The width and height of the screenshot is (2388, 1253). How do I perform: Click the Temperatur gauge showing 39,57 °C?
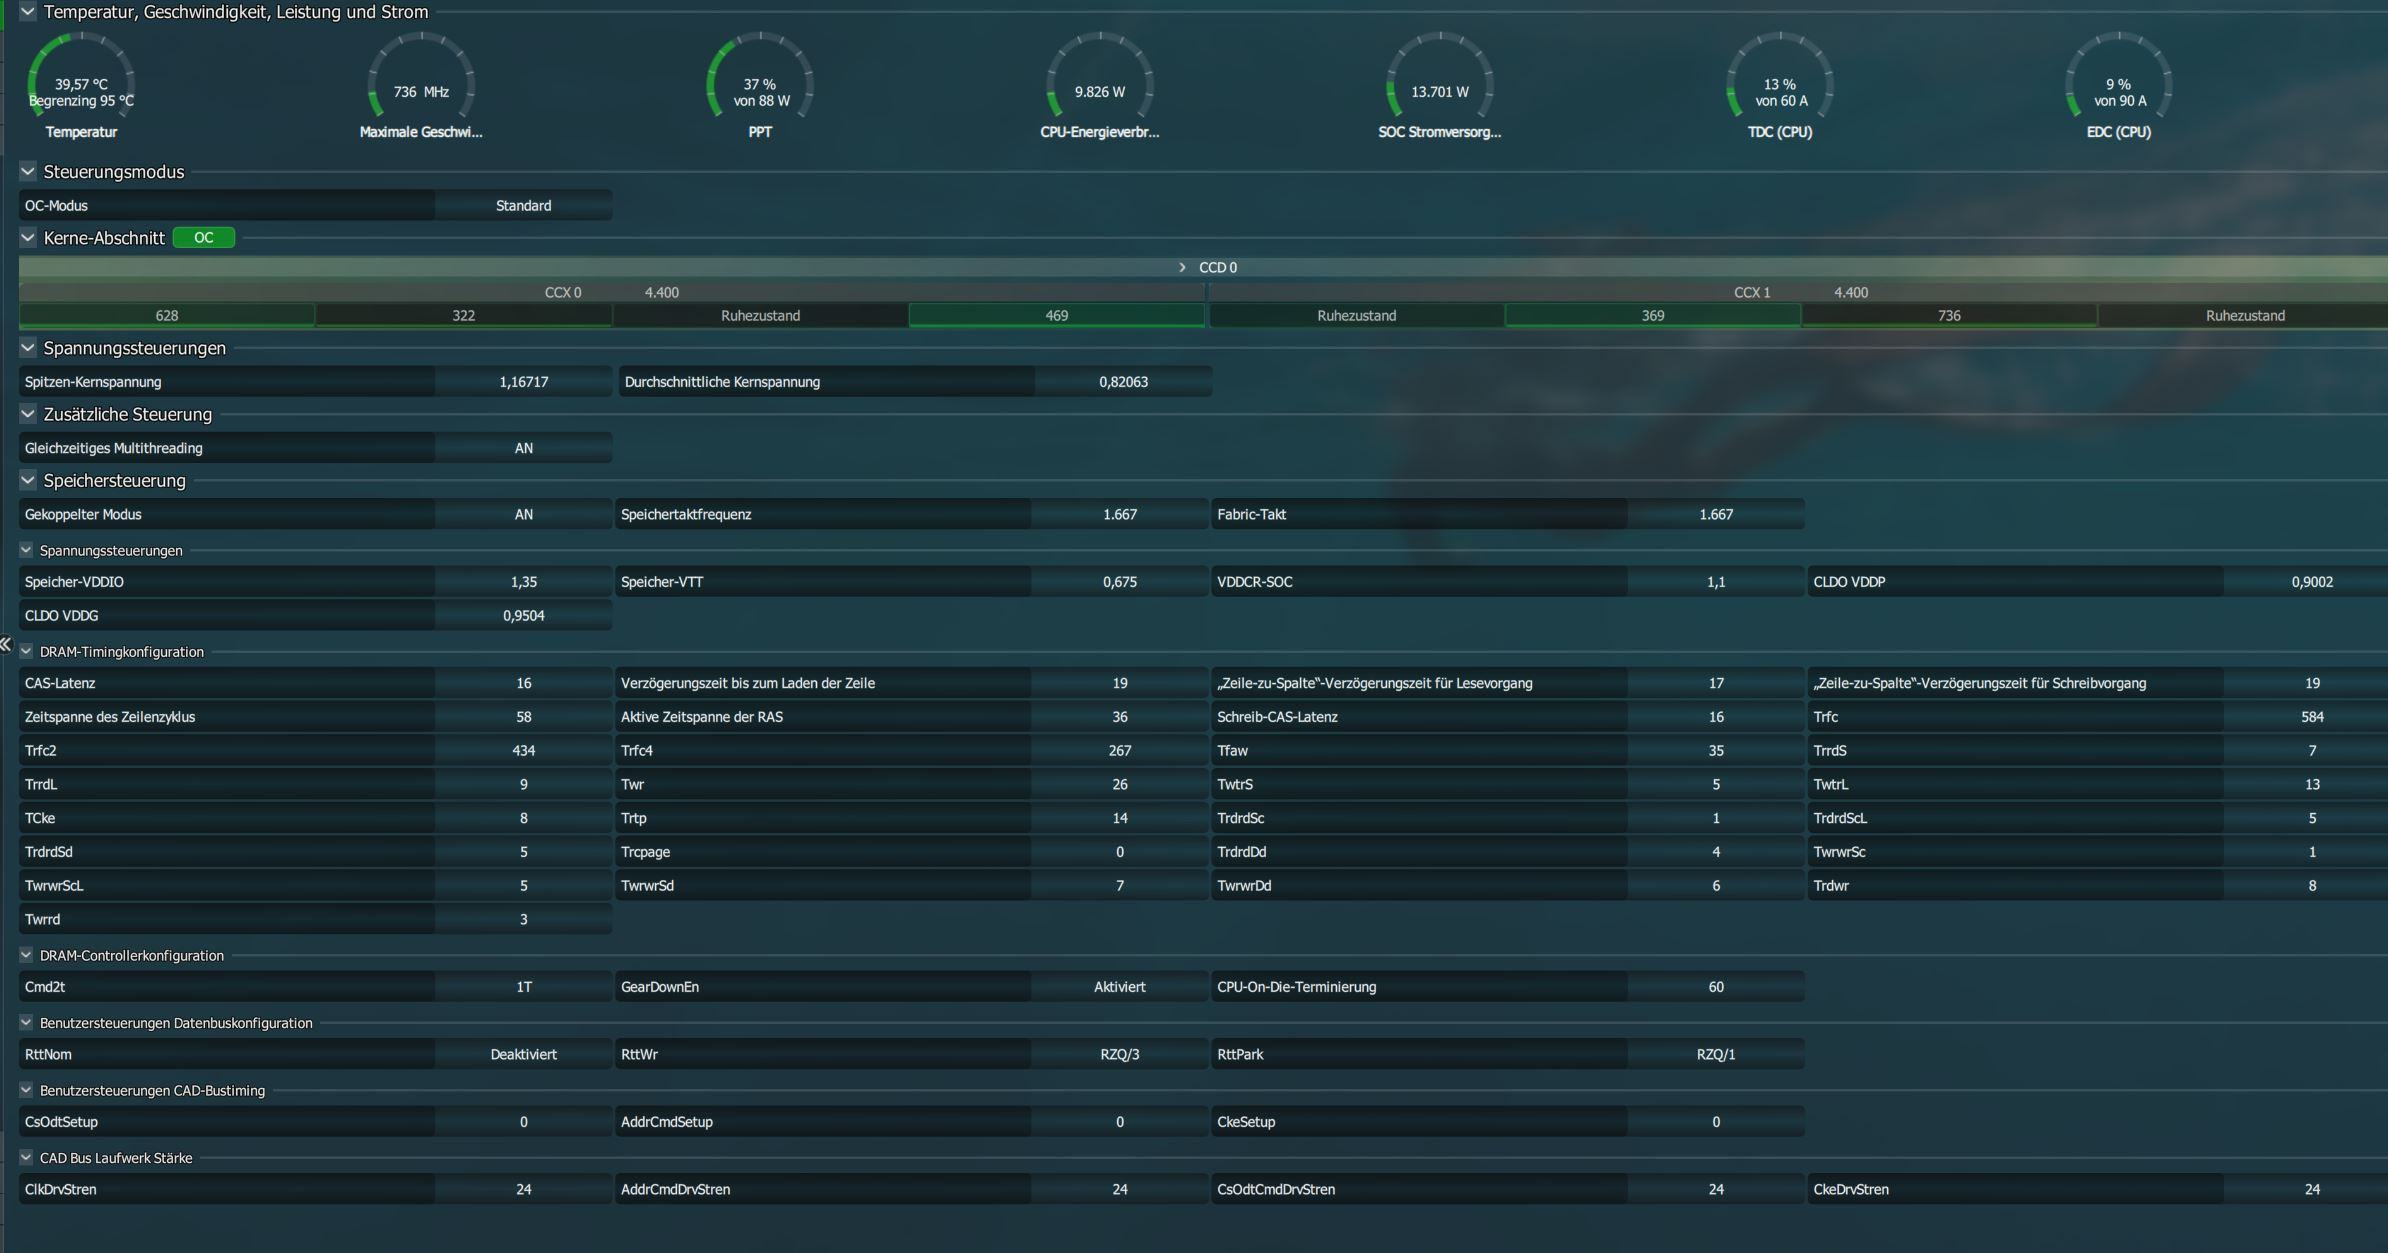click(x=81, y=85)
